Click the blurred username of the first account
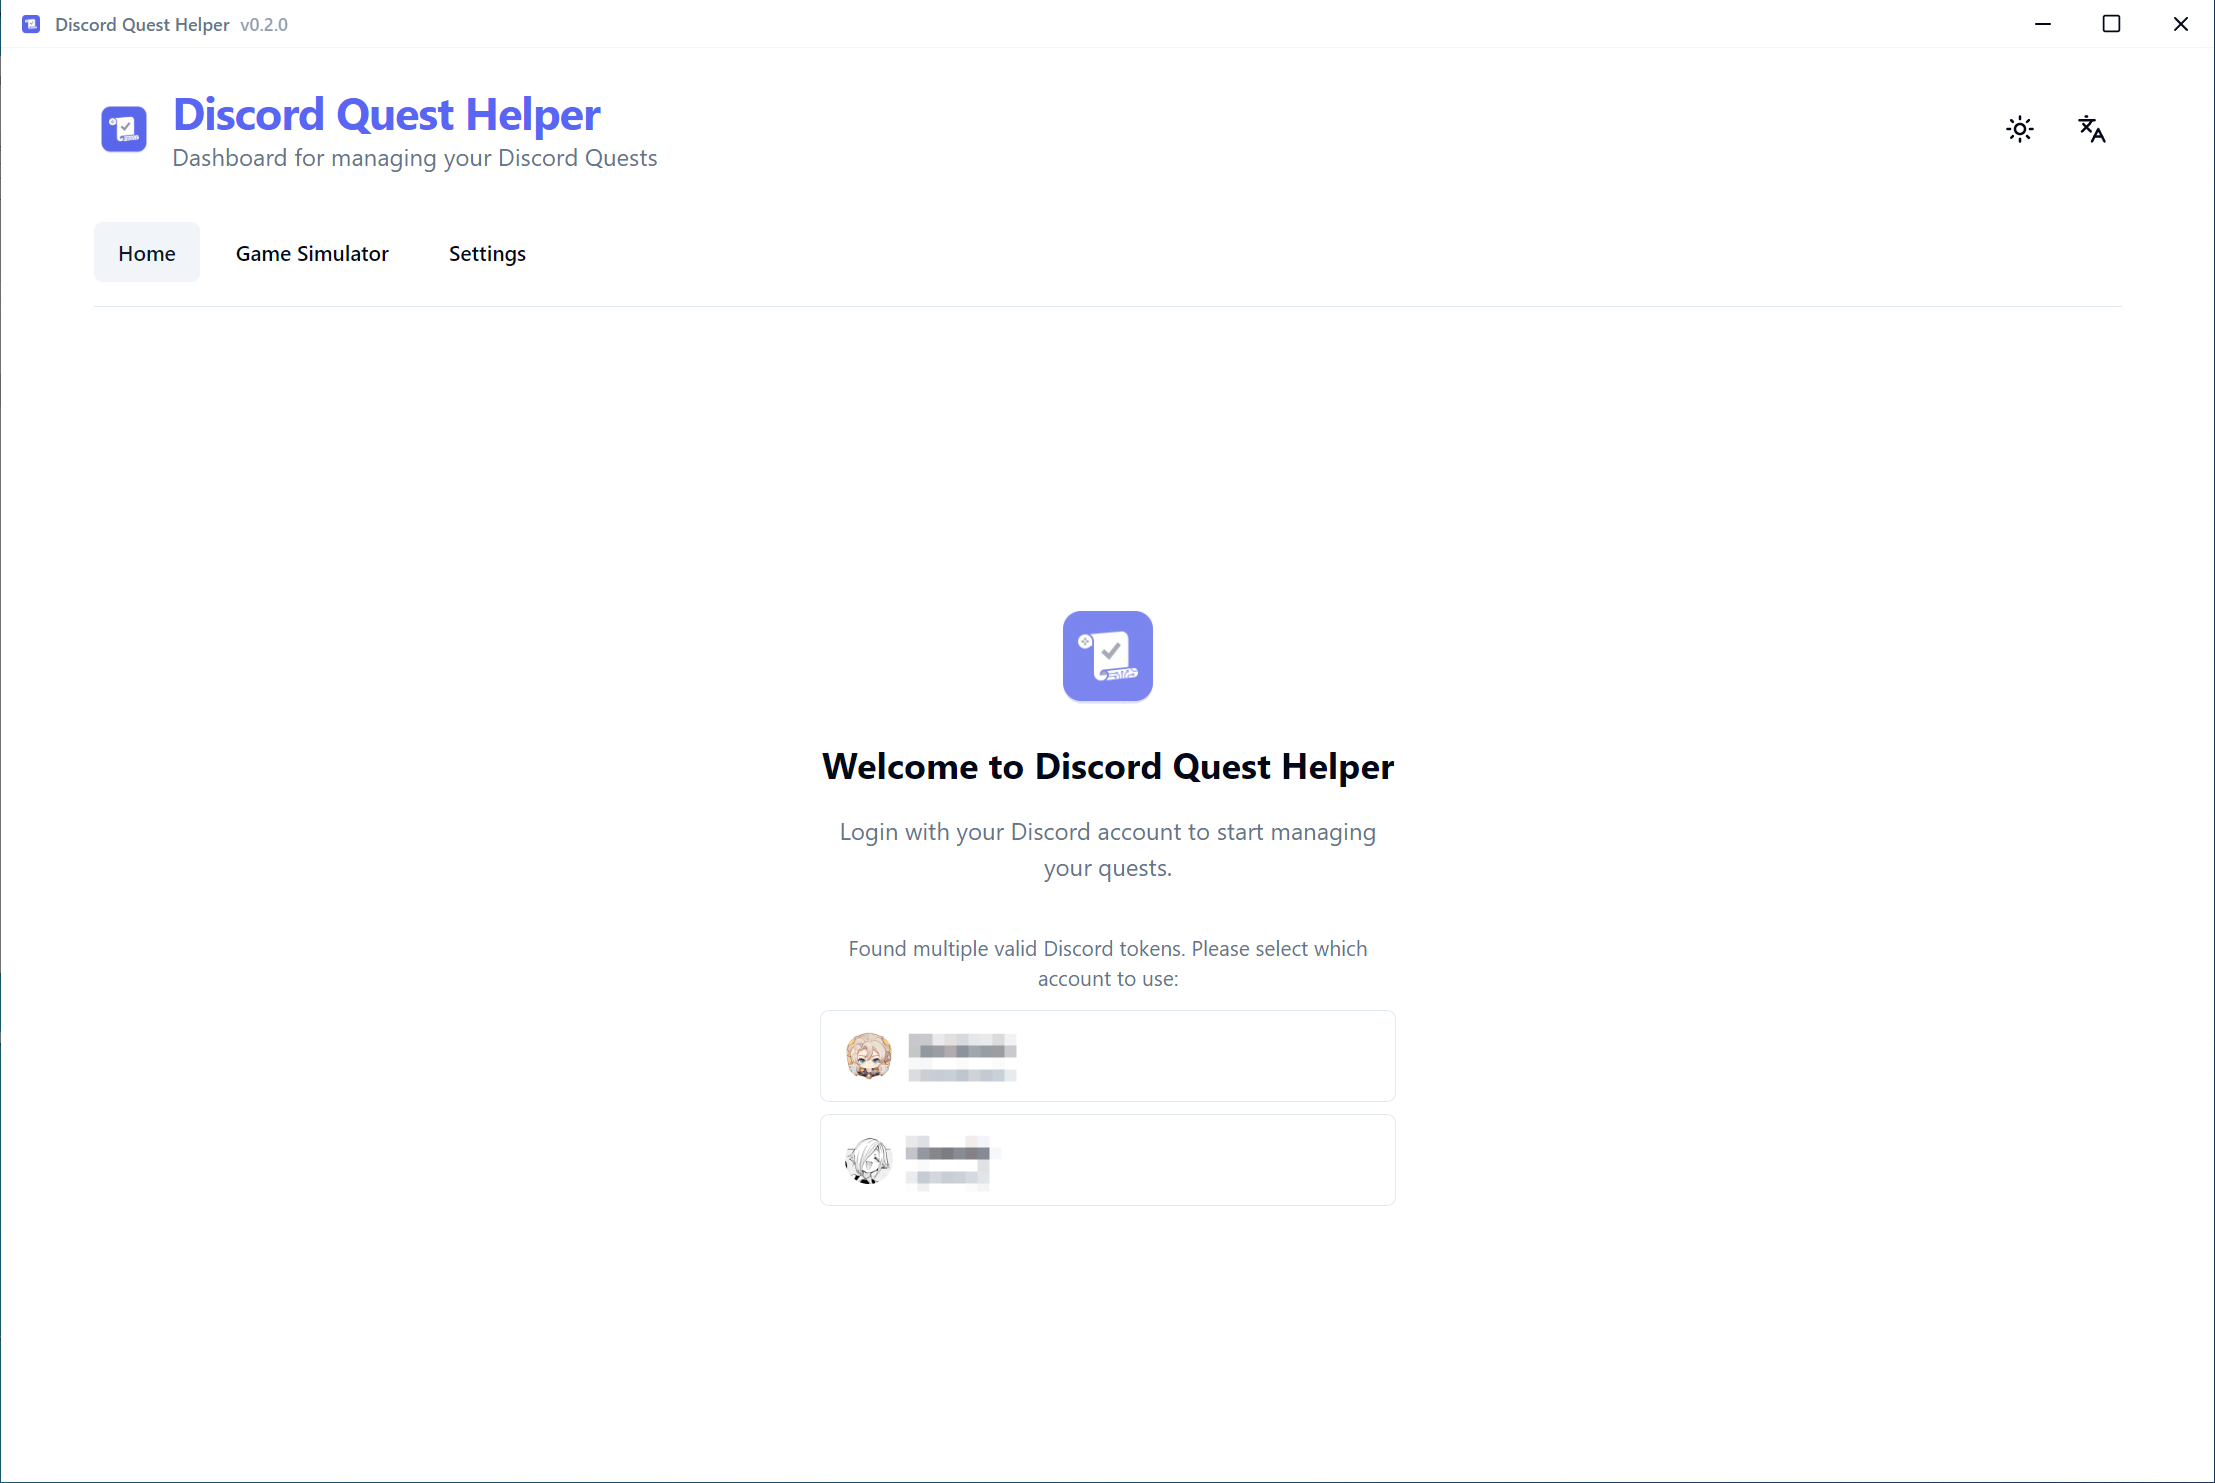The image size is (2215, 1483). (961, 1049)
